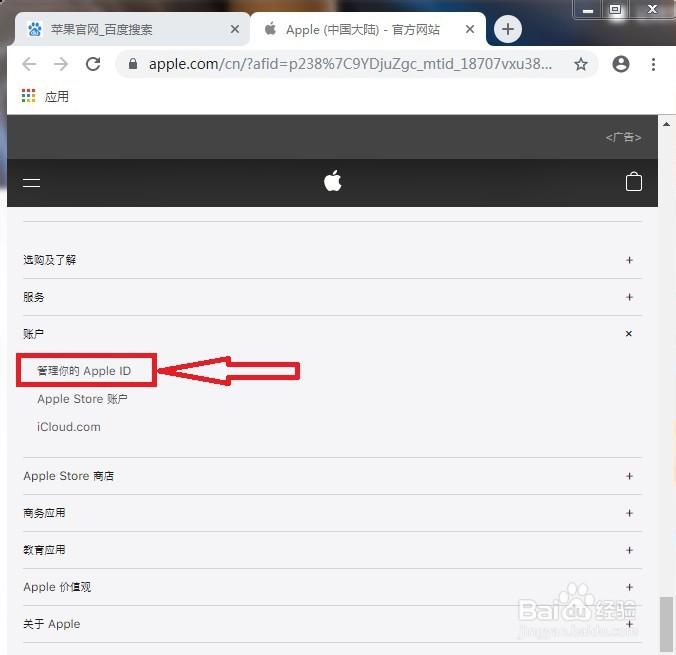Click the browser back arrow
Screen dimensions: 676x655
29,64
